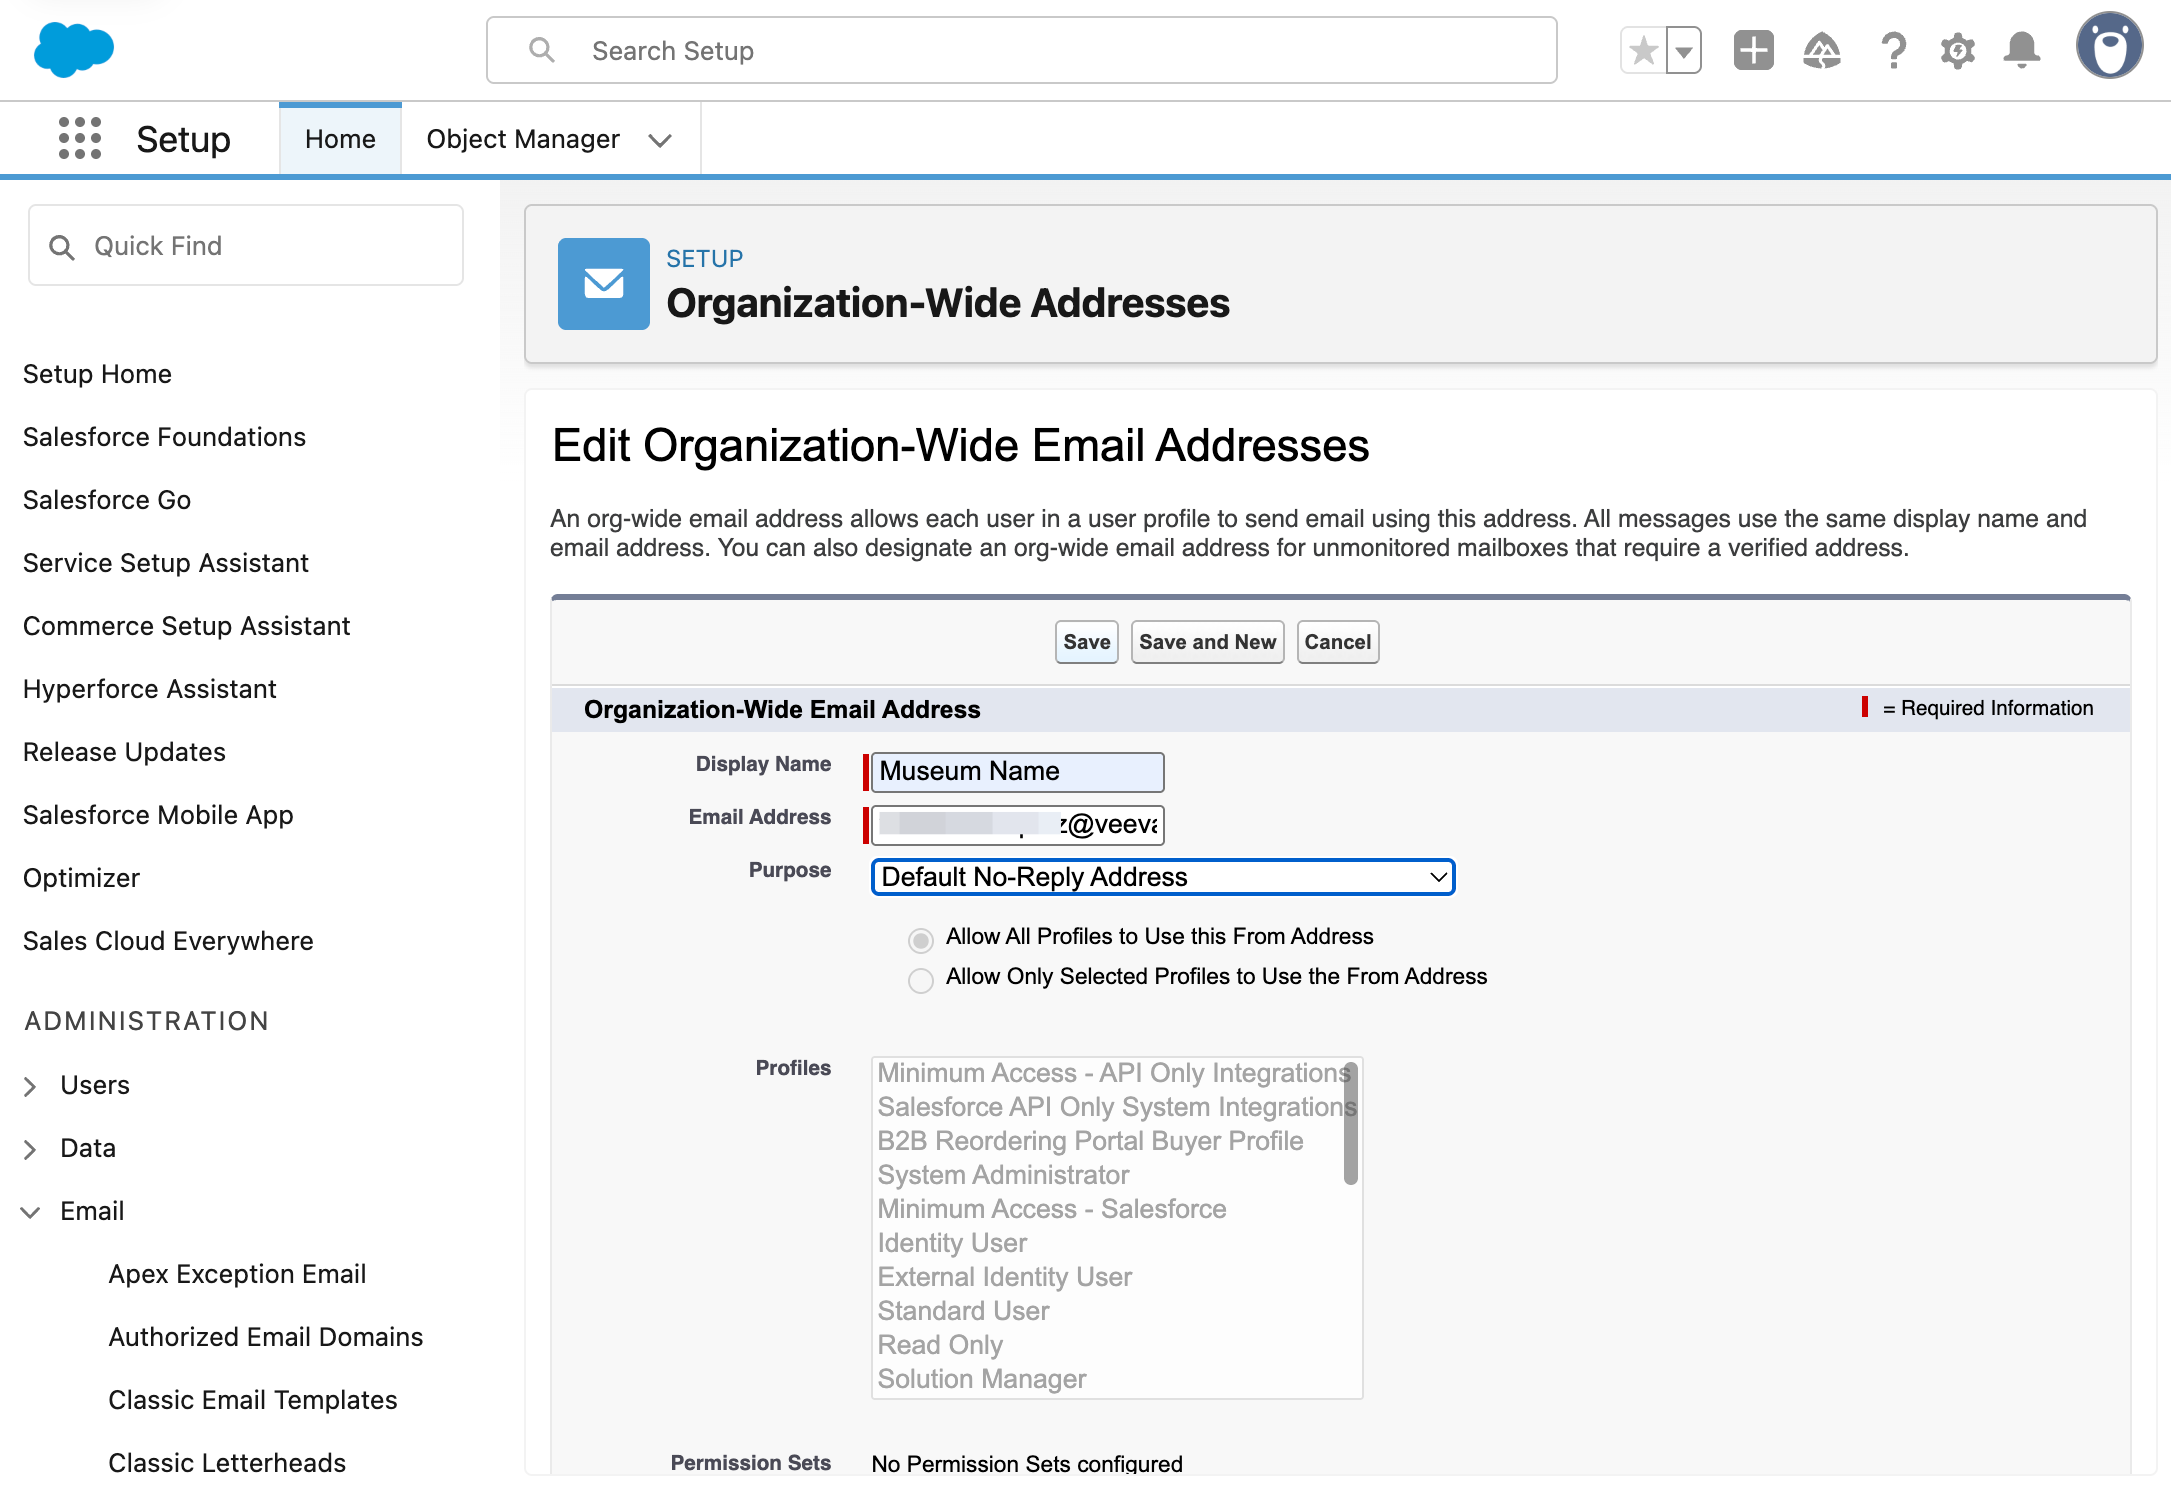Expand the Data section
The width and height of the screenshot is (2171, 1499).
pos(30,1149)
